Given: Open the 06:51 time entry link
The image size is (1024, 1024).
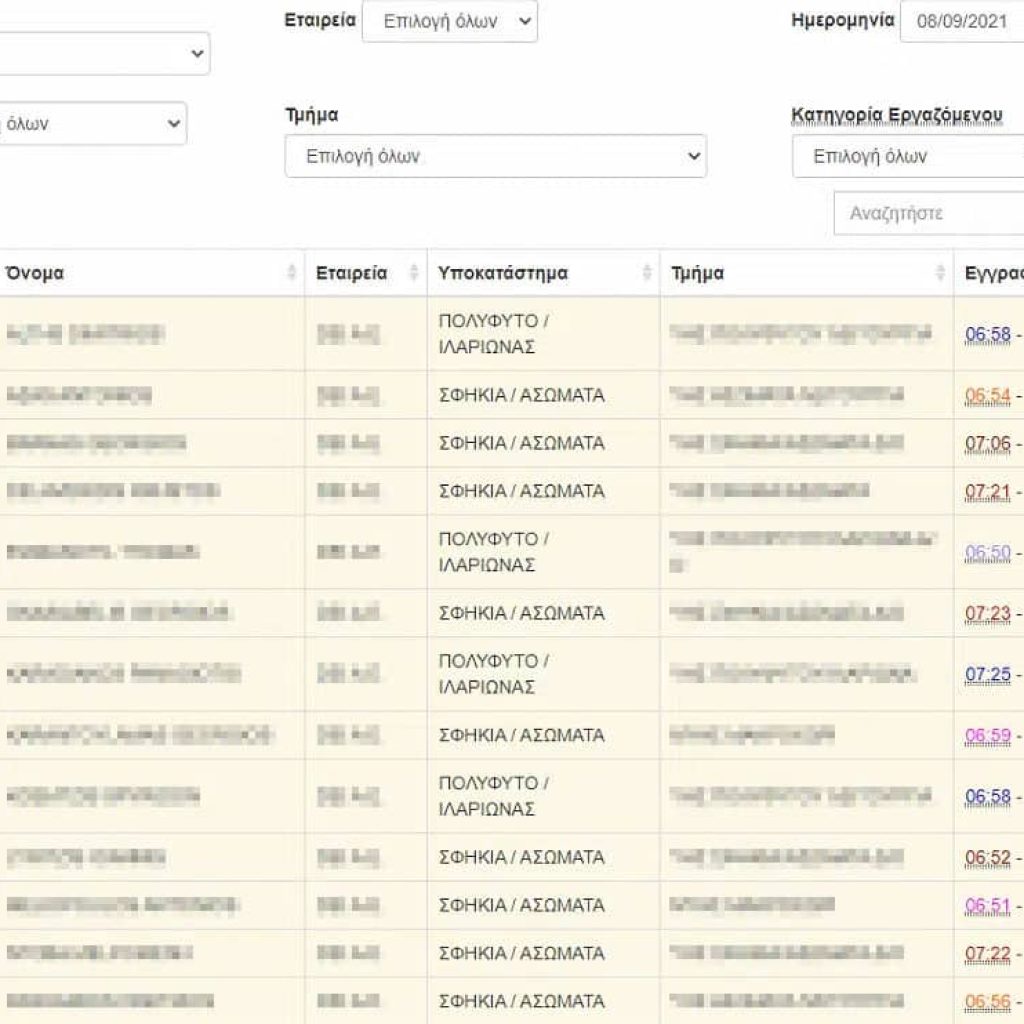Looking at the screenshot, I should point(988,905).
